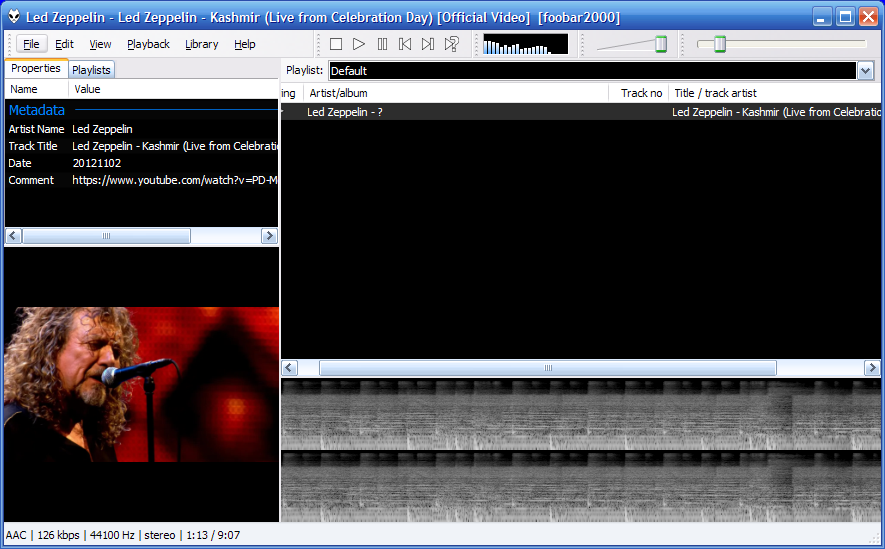Adjust the volume slider knob

(x=661, y=44)
